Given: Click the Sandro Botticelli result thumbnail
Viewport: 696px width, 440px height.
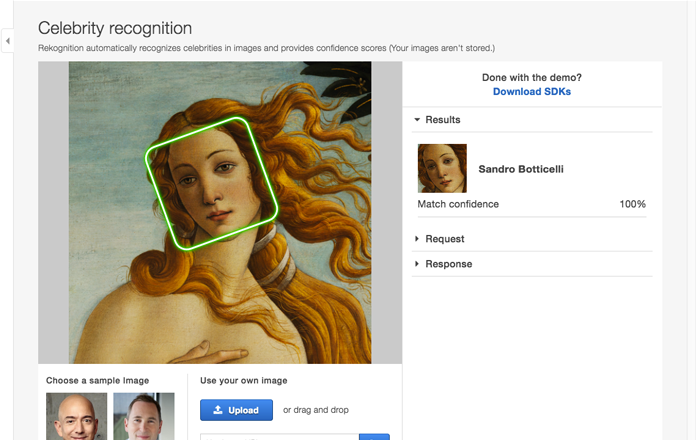Looking at the screenshot, I should (x=442, y=168).
